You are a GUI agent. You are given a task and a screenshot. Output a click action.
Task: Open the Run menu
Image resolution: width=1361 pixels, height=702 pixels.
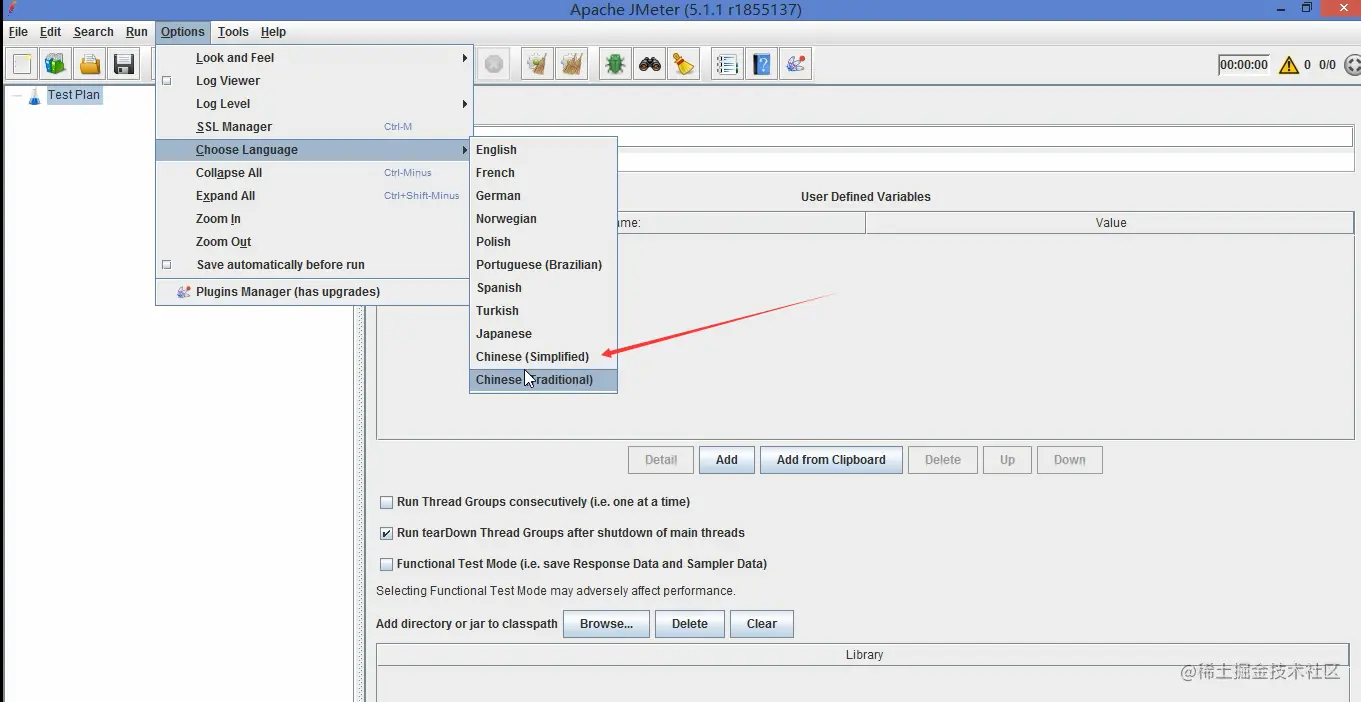(x=137, y=32)
